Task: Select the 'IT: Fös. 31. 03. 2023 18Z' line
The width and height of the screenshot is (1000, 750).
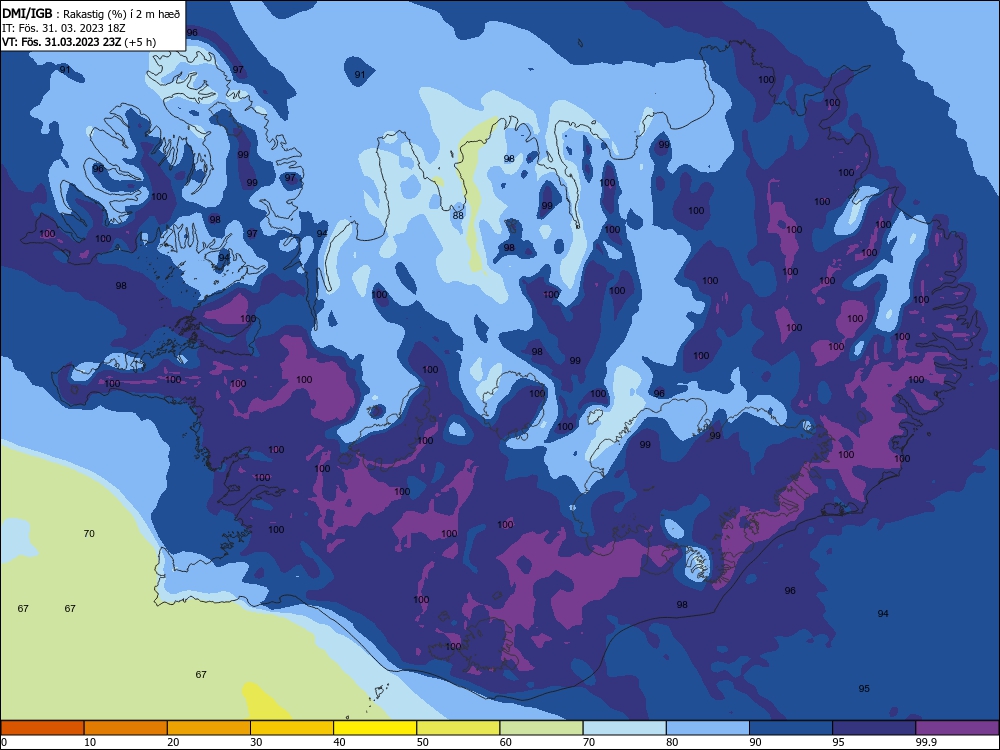Action: (64, 28)
